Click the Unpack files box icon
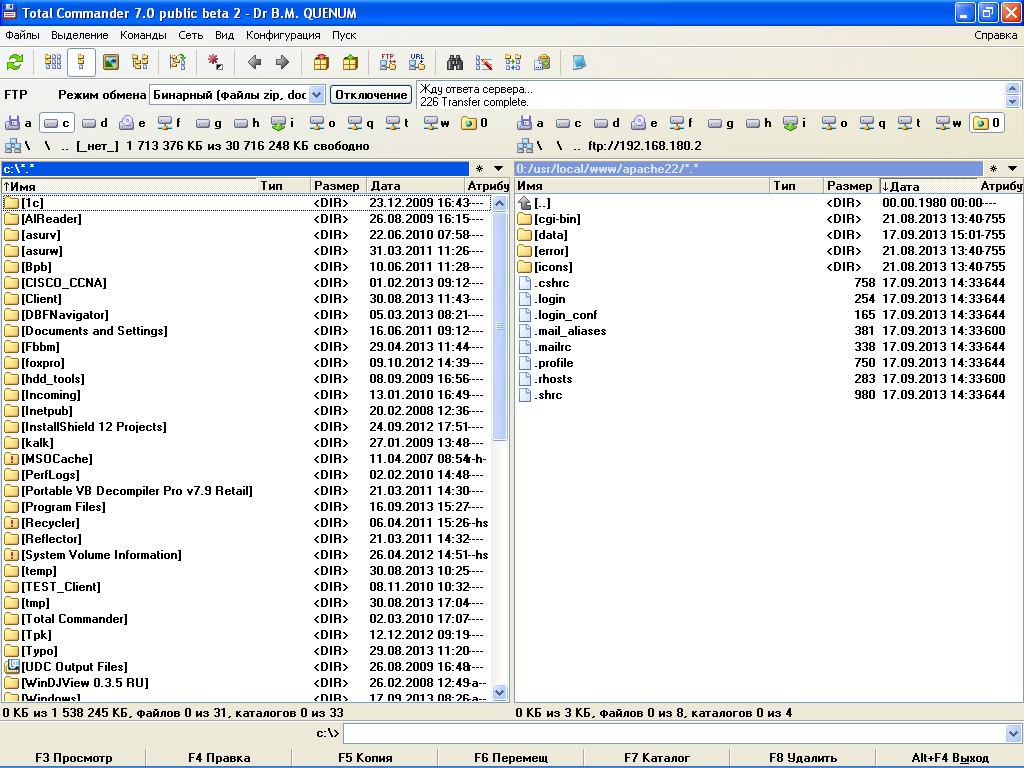 350,63
